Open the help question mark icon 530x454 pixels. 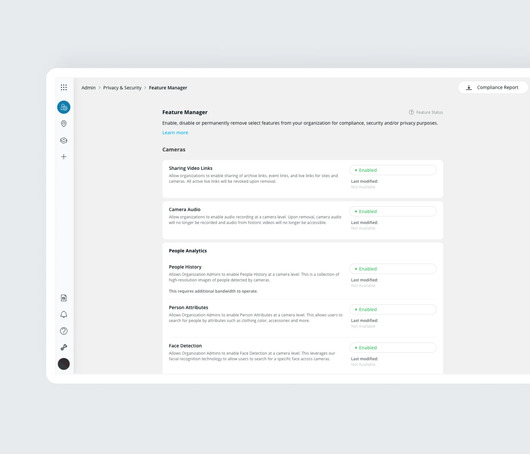coord(64,331)
